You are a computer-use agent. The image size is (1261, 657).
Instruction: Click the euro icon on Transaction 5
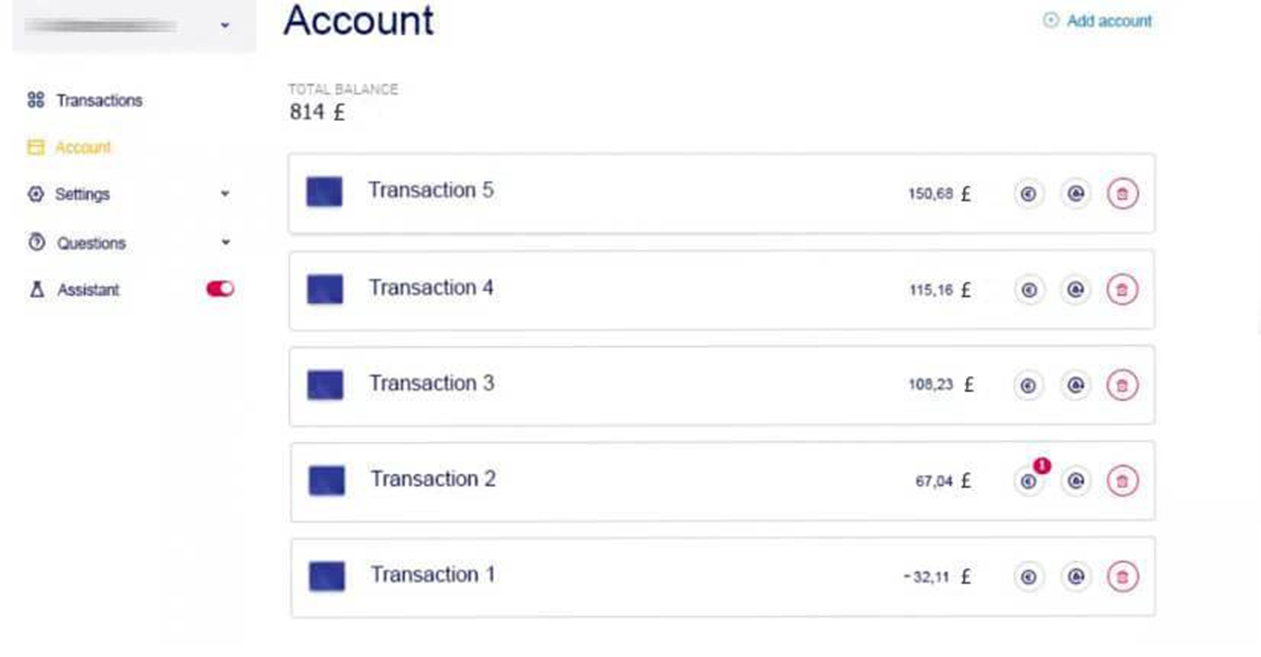(x=1028, y=194)
